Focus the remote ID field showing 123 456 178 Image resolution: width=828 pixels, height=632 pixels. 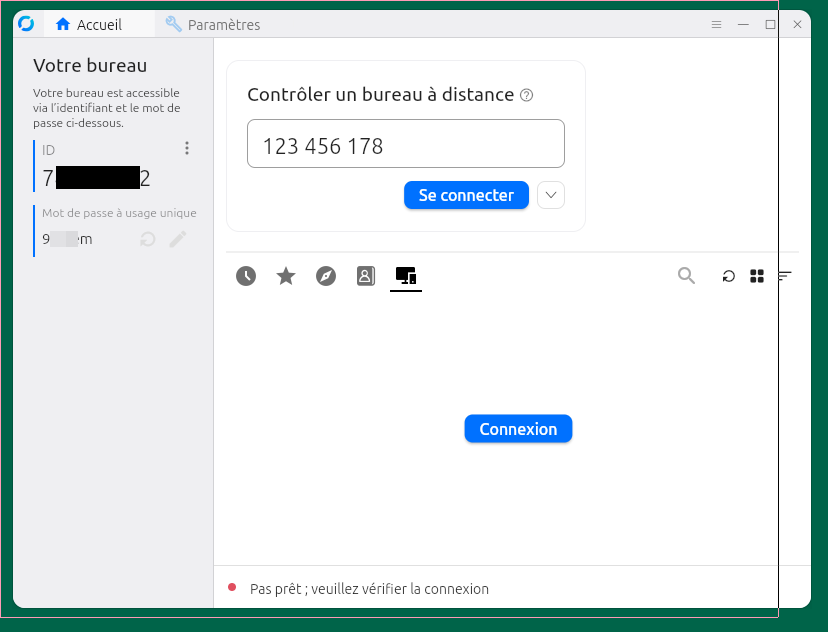(x=406, y=144)
